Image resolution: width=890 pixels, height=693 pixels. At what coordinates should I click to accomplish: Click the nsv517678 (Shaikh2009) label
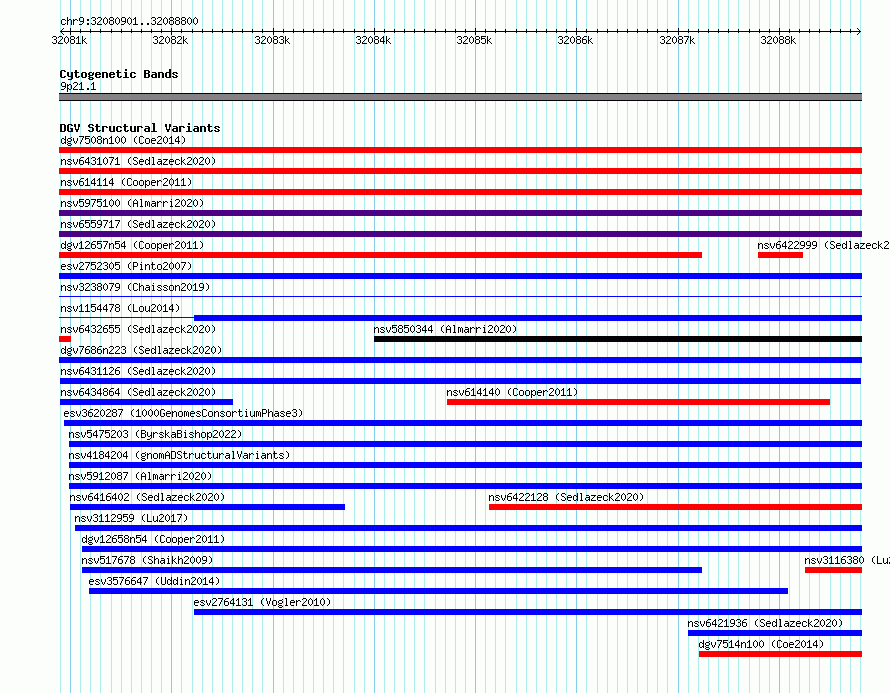pyautogui.click(x=148, y=560)
